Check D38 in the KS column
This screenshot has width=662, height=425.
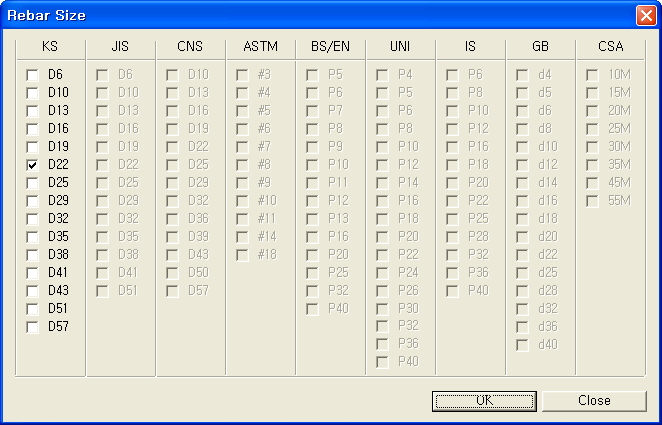pyautogui.click(x=32, y=255)
